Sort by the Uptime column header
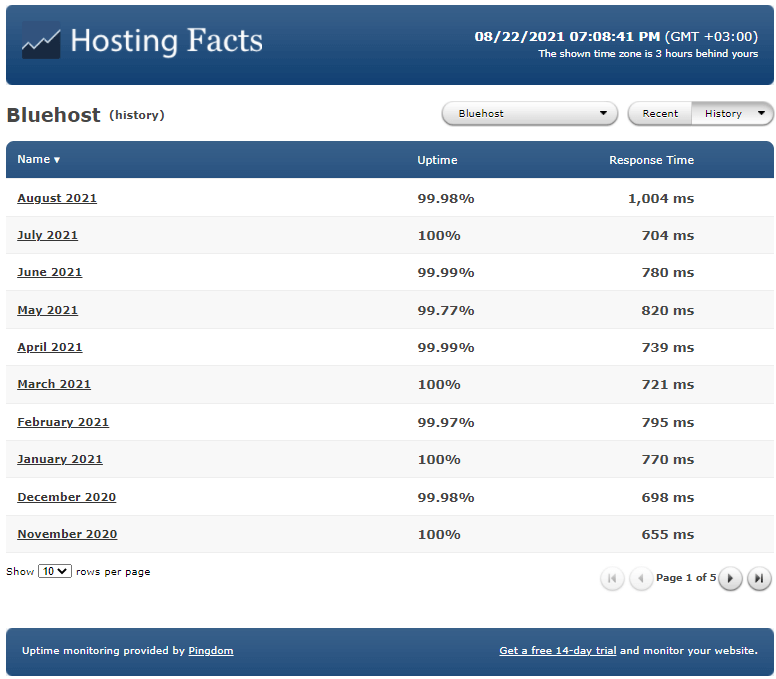The width and height of the screenshot is (776, 679). coord(437,160)
